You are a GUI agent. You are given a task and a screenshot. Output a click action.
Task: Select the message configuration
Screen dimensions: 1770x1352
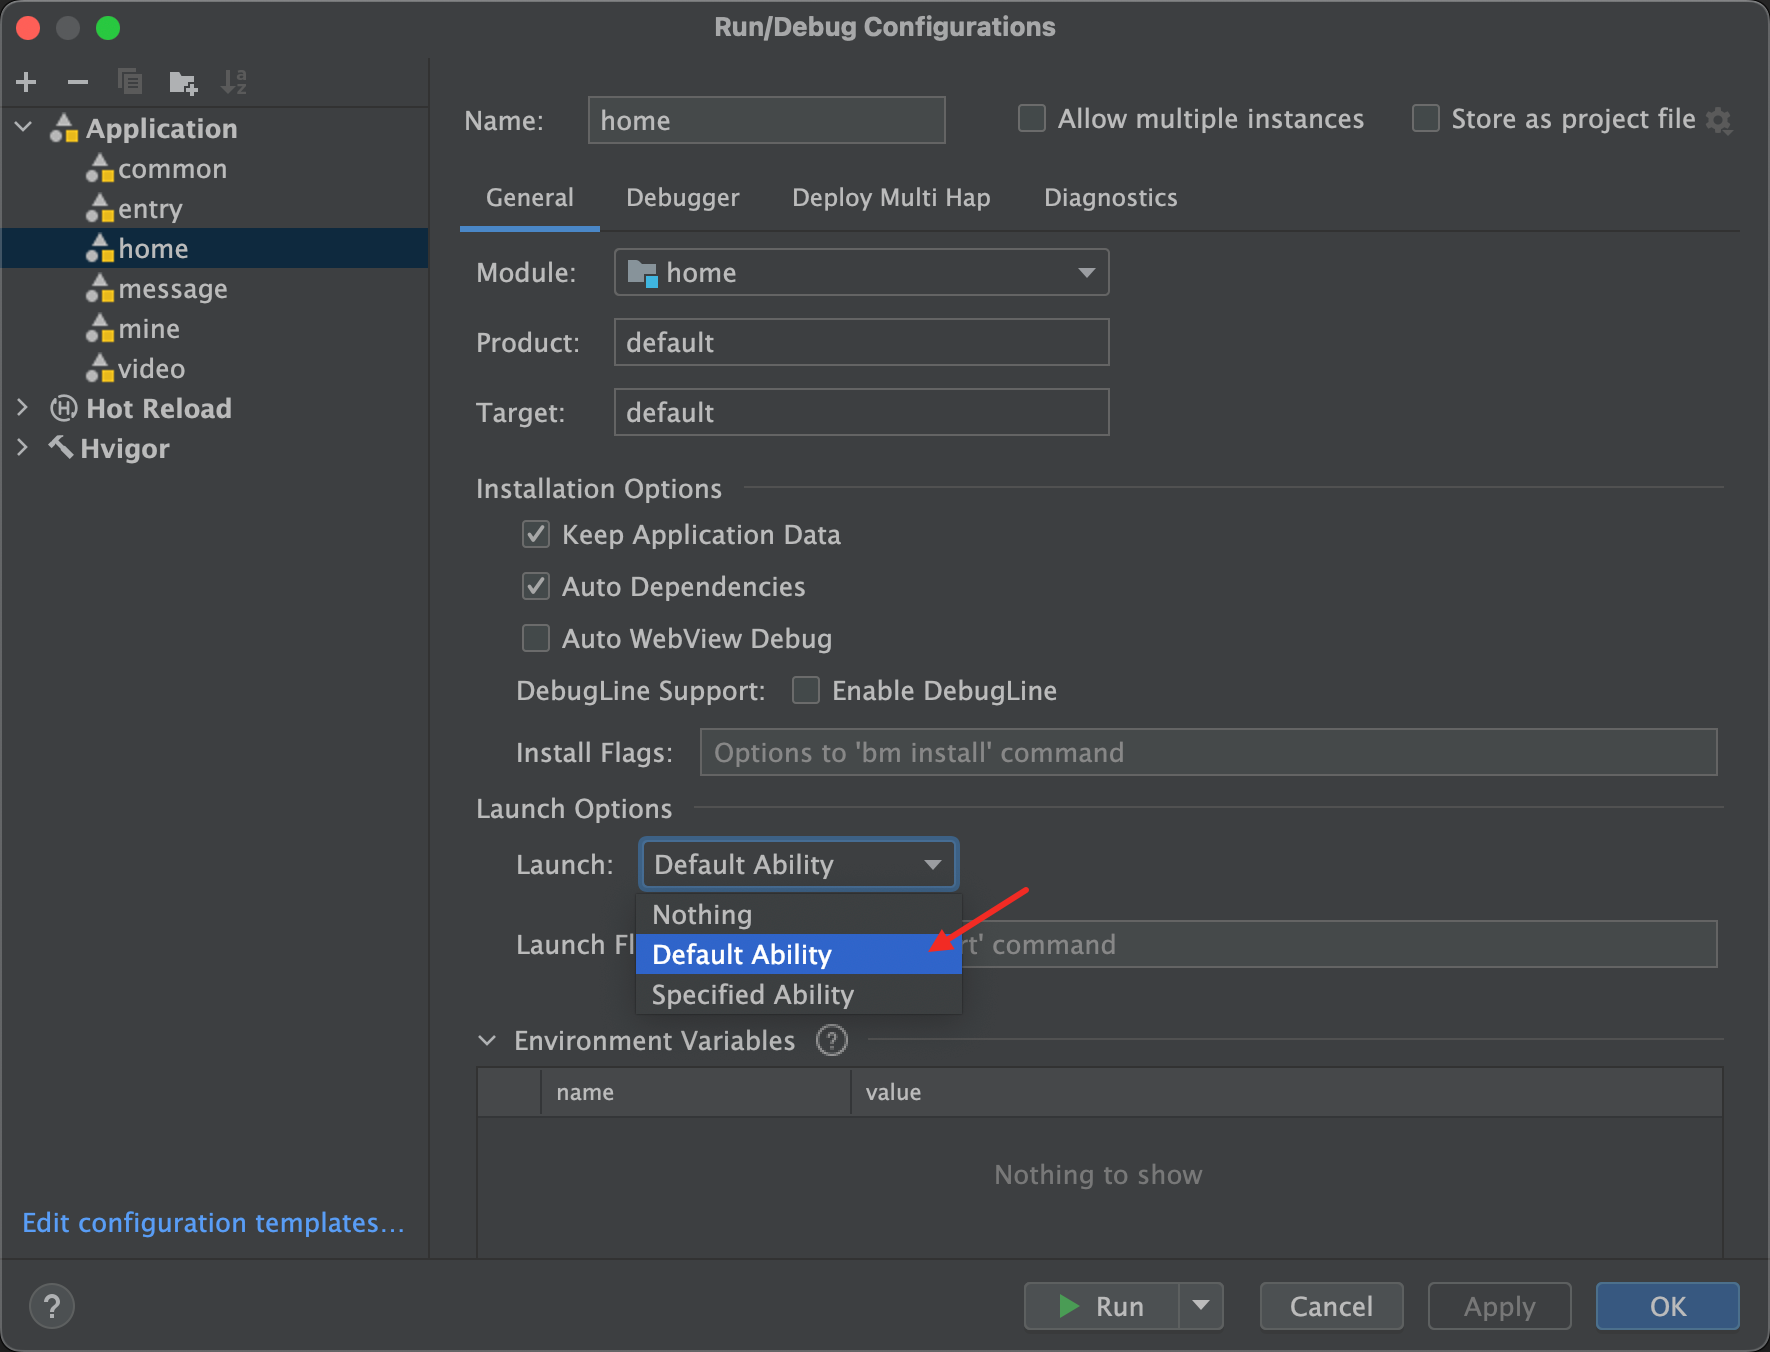[215, 289]
